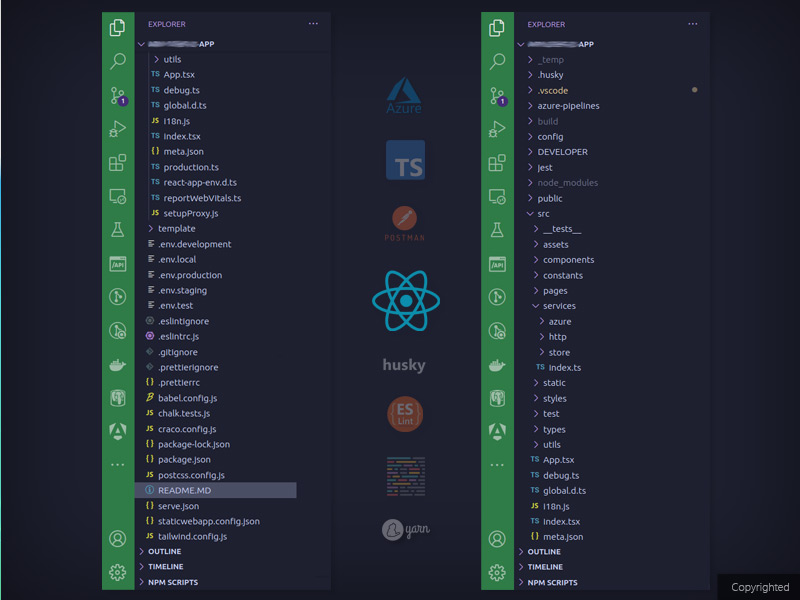Expand the azure-pipelines folder
The image size is (800, 600).
tap(568, 106)
